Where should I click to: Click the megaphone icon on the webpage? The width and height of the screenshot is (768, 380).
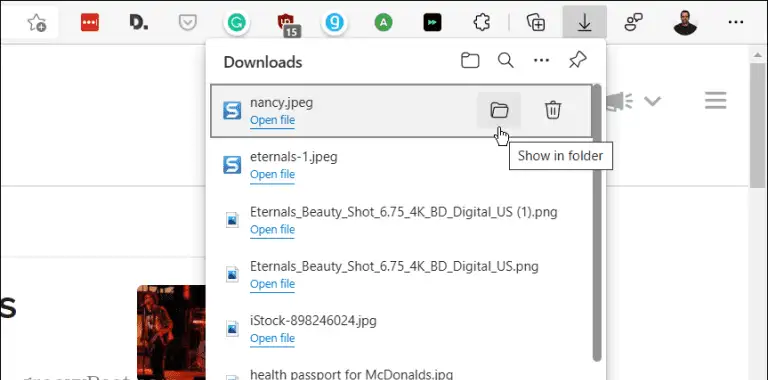(620, 101)
